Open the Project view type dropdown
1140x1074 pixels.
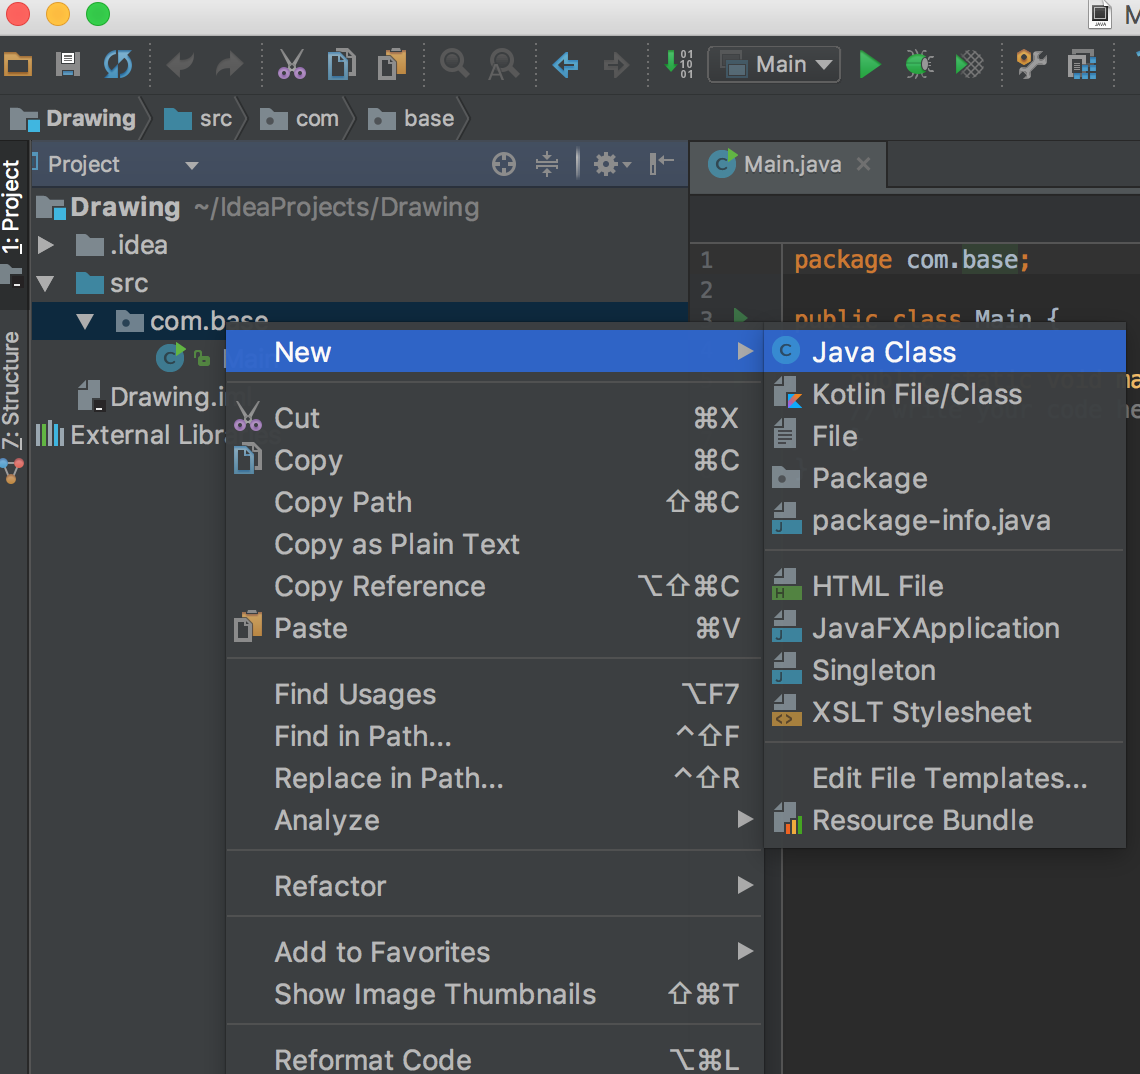pyautogui.click(x=191, y=165)
